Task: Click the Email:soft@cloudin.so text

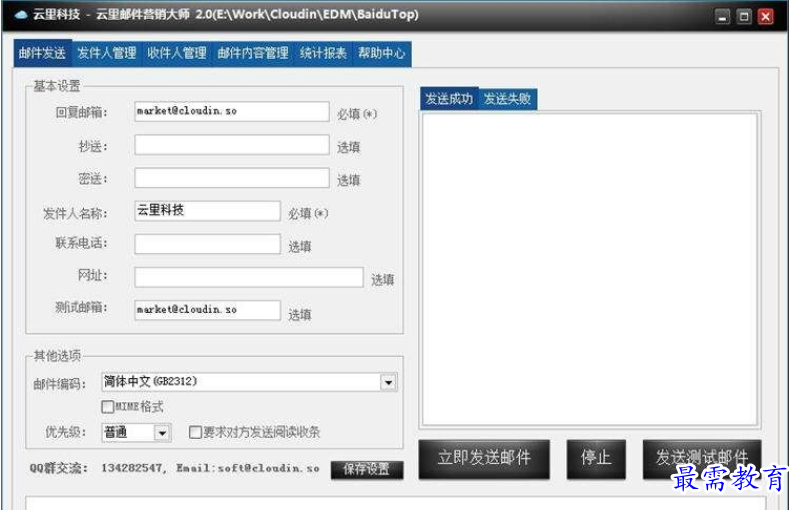Action: (248, 468)
